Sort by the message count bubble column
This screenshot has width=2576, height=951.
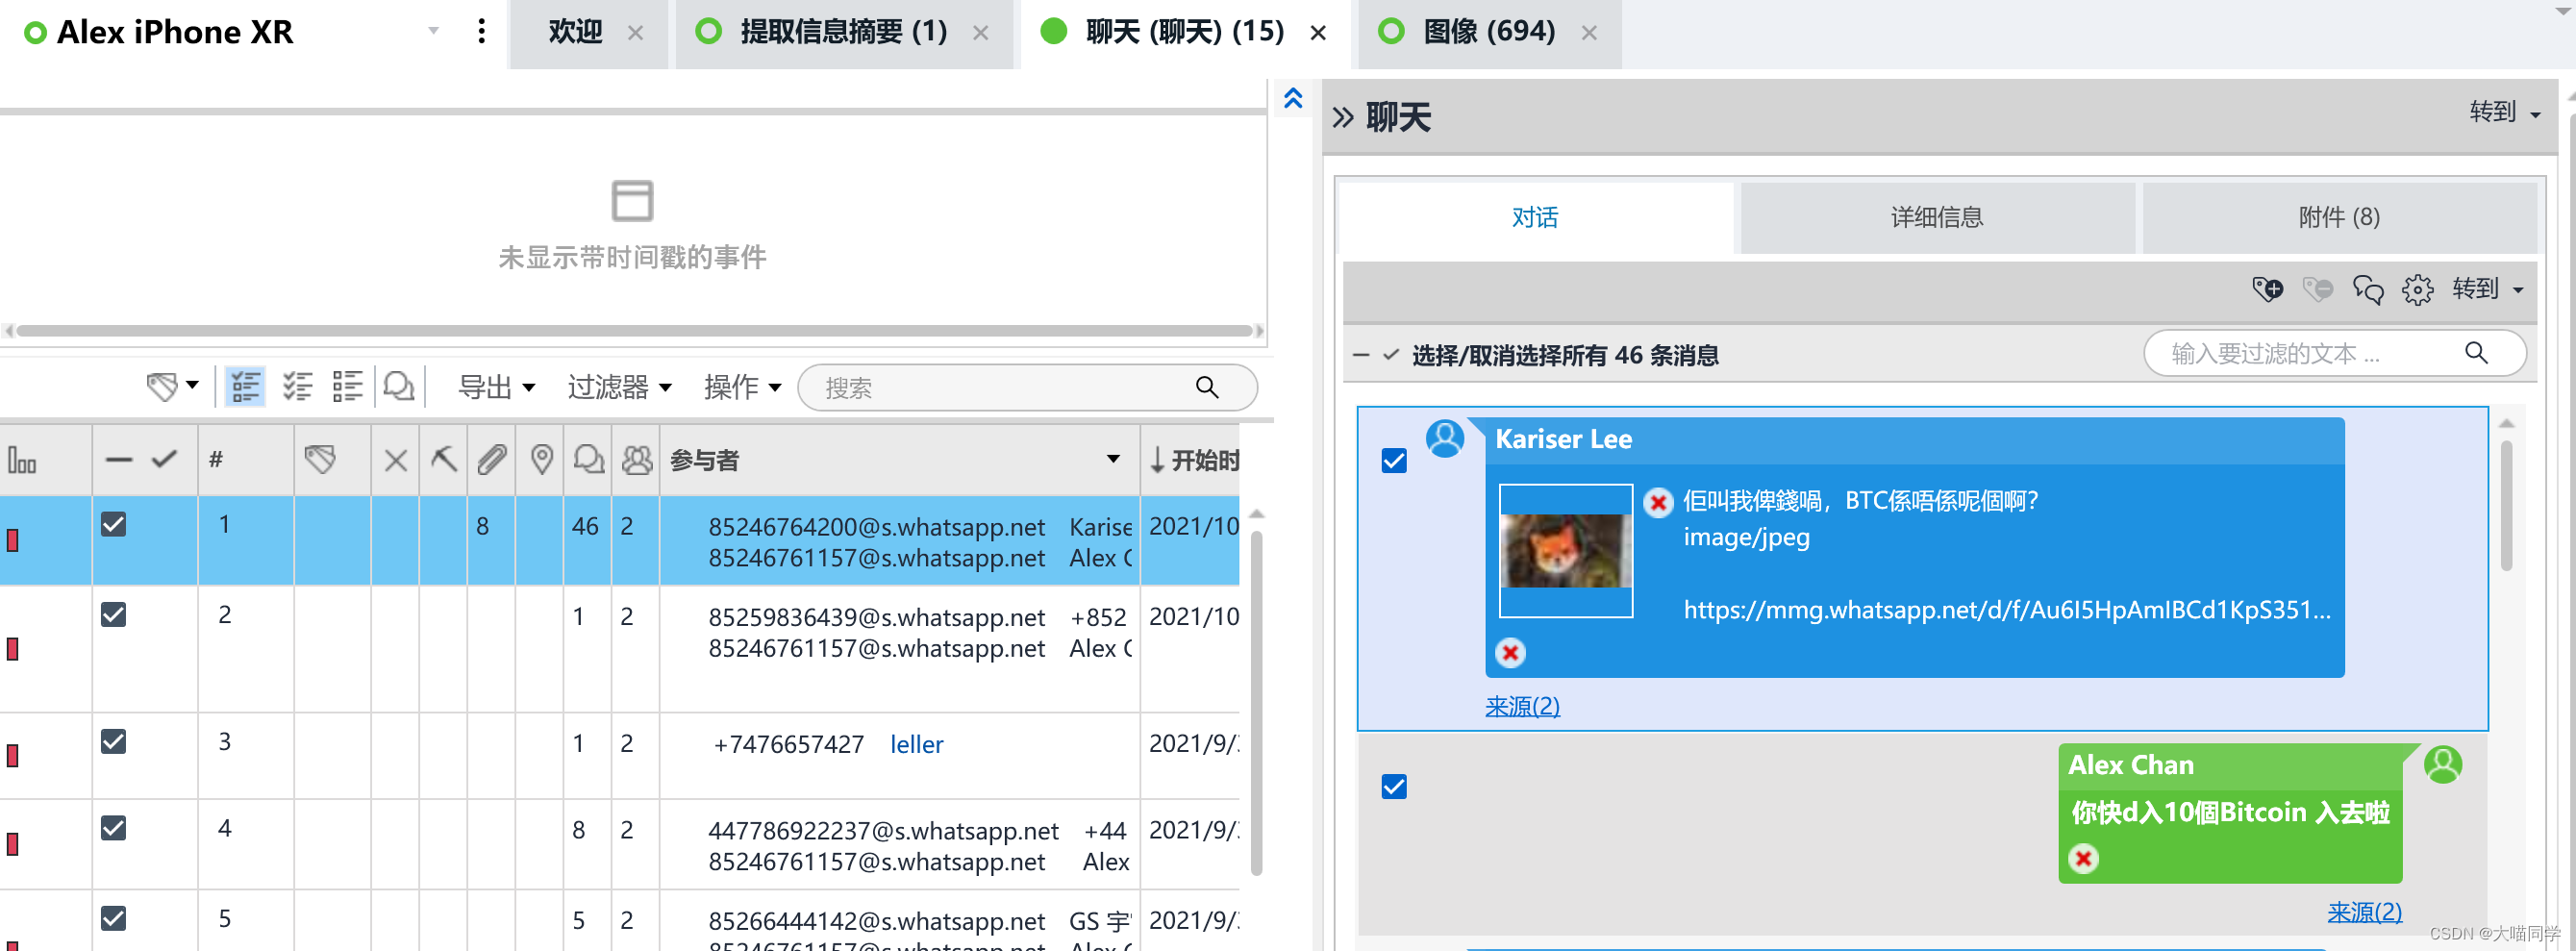point(589,460)
